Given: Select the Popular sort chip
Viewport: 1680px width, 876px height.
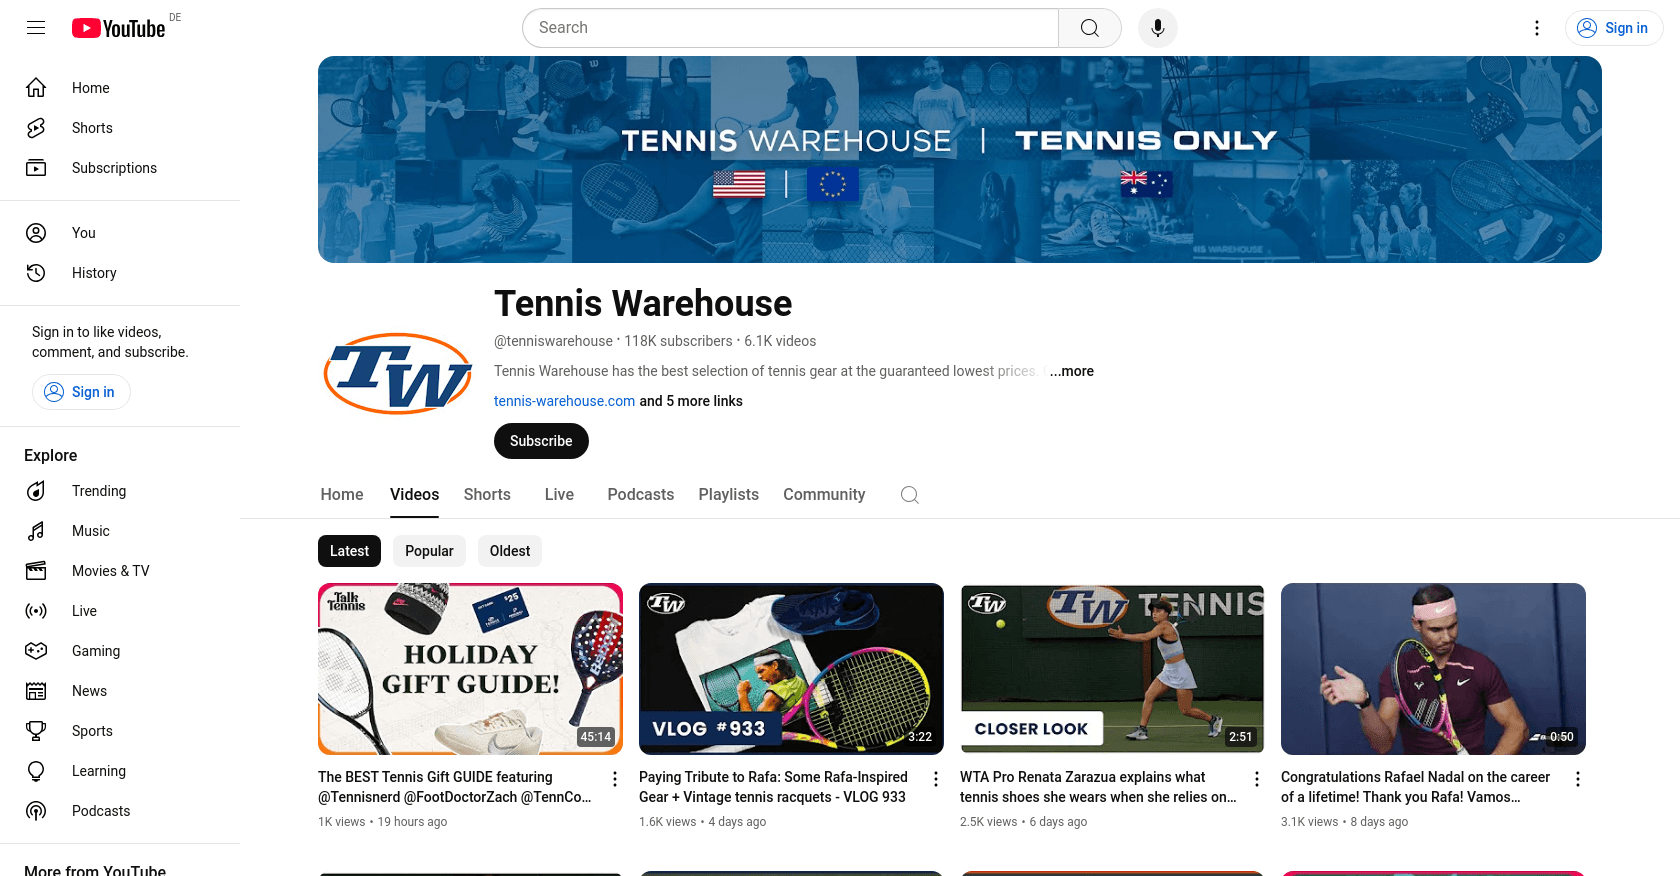Looking at the screenshot, I should [429, 551].
